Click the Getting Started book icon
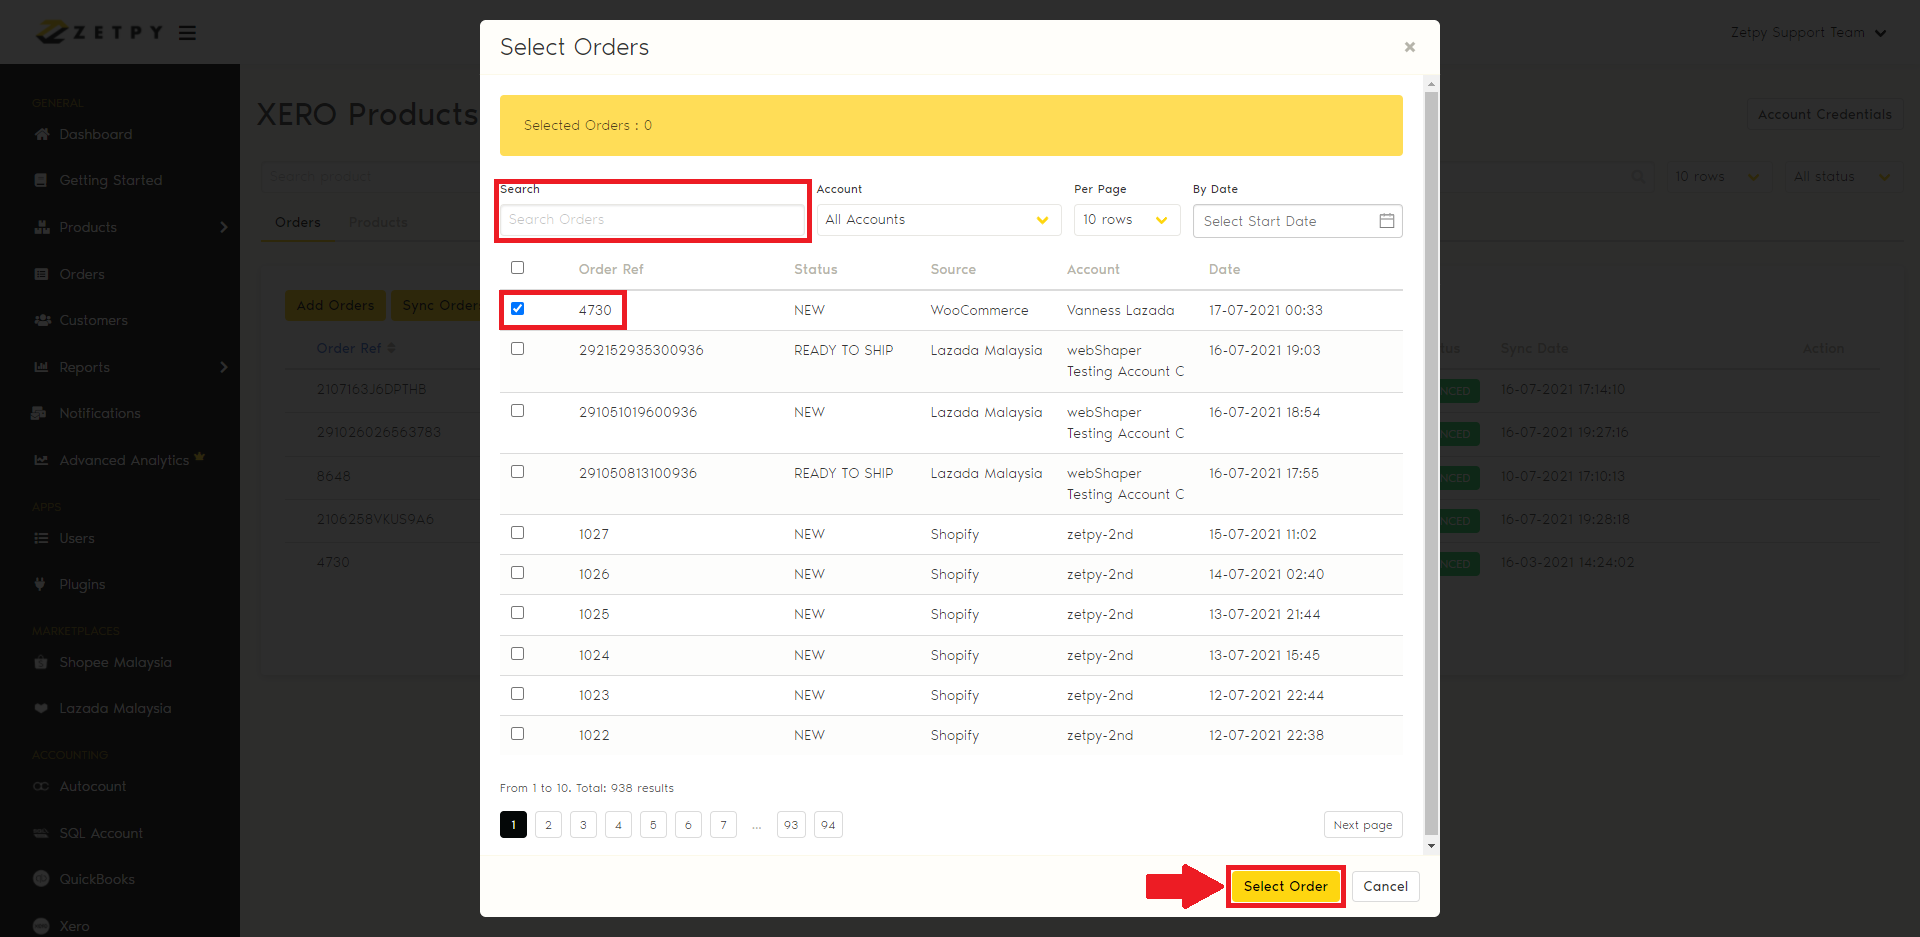Viewport: 1920px width, 937px height. (41, 180)
